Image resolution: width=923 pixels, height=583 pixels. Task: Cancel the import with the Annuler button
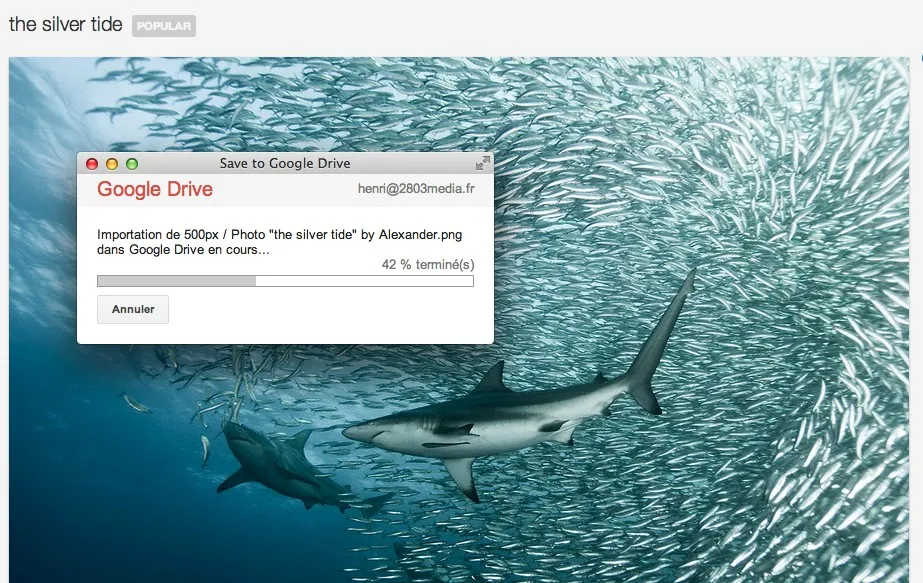[133, 309]
